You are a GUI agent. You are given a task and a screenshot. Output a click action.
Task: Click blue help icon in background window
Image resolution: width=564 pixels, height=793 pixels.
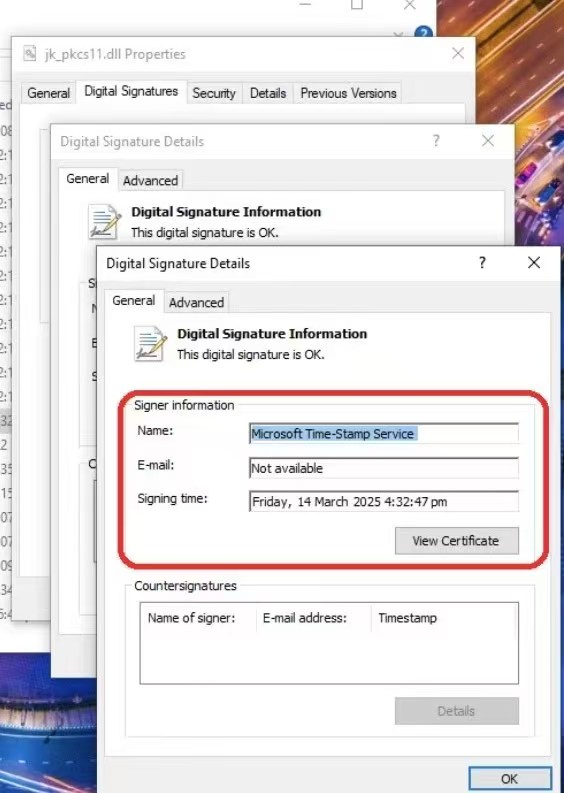click(x=424, y=33)
